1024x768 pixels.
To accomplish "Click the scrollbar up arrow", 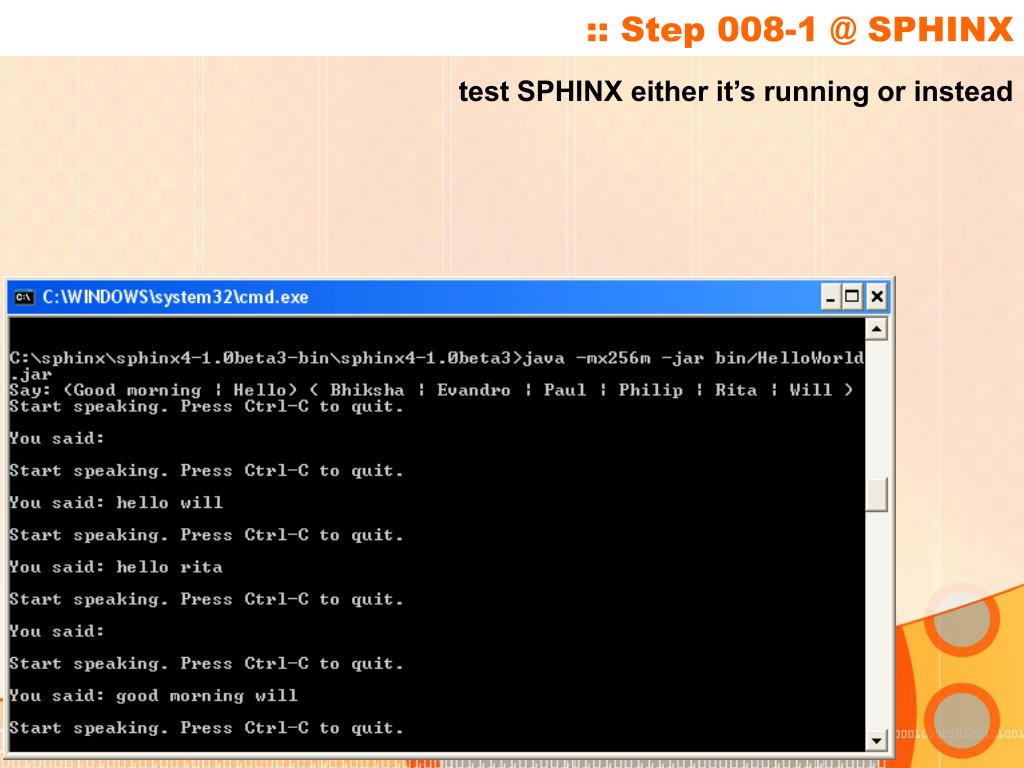I will coord(876,328).
